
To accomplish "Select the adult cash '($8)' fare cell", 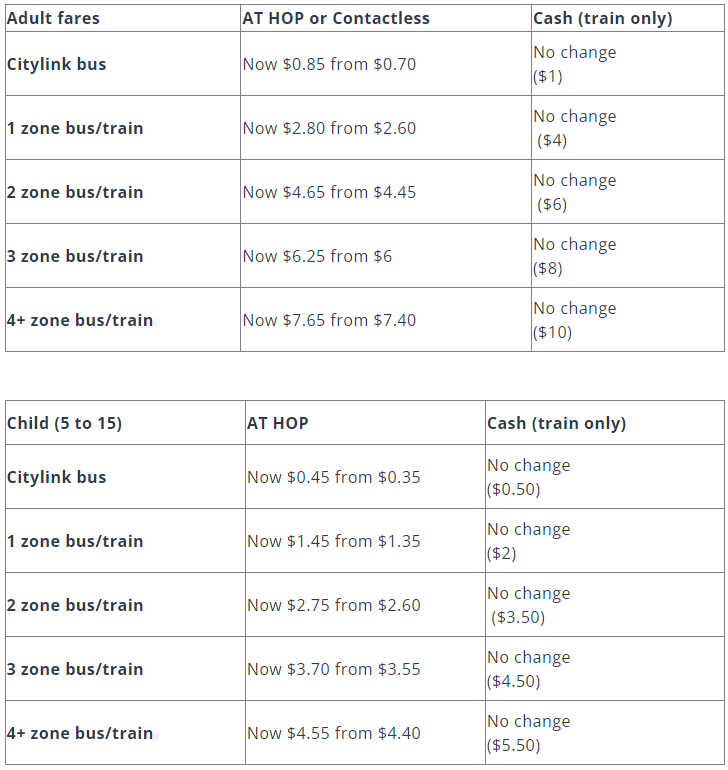I will [x=548, y=268].
